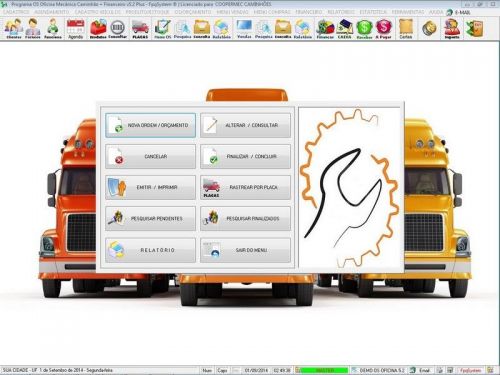500x375 pixels.
Task: Click the Sair do Menu button
Action: pos(245,250)
